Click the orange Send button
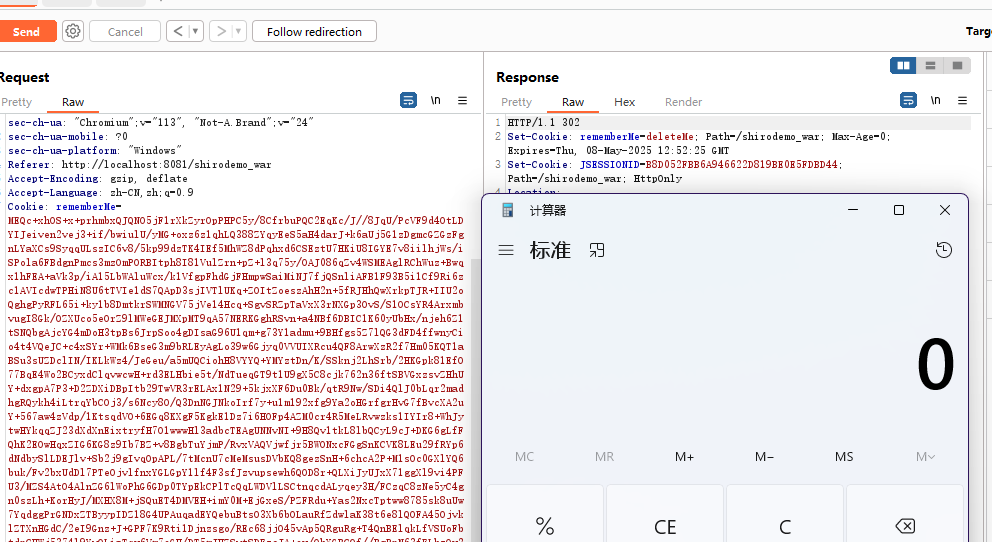Screen dimensions: 992x542 coord(27,32)
